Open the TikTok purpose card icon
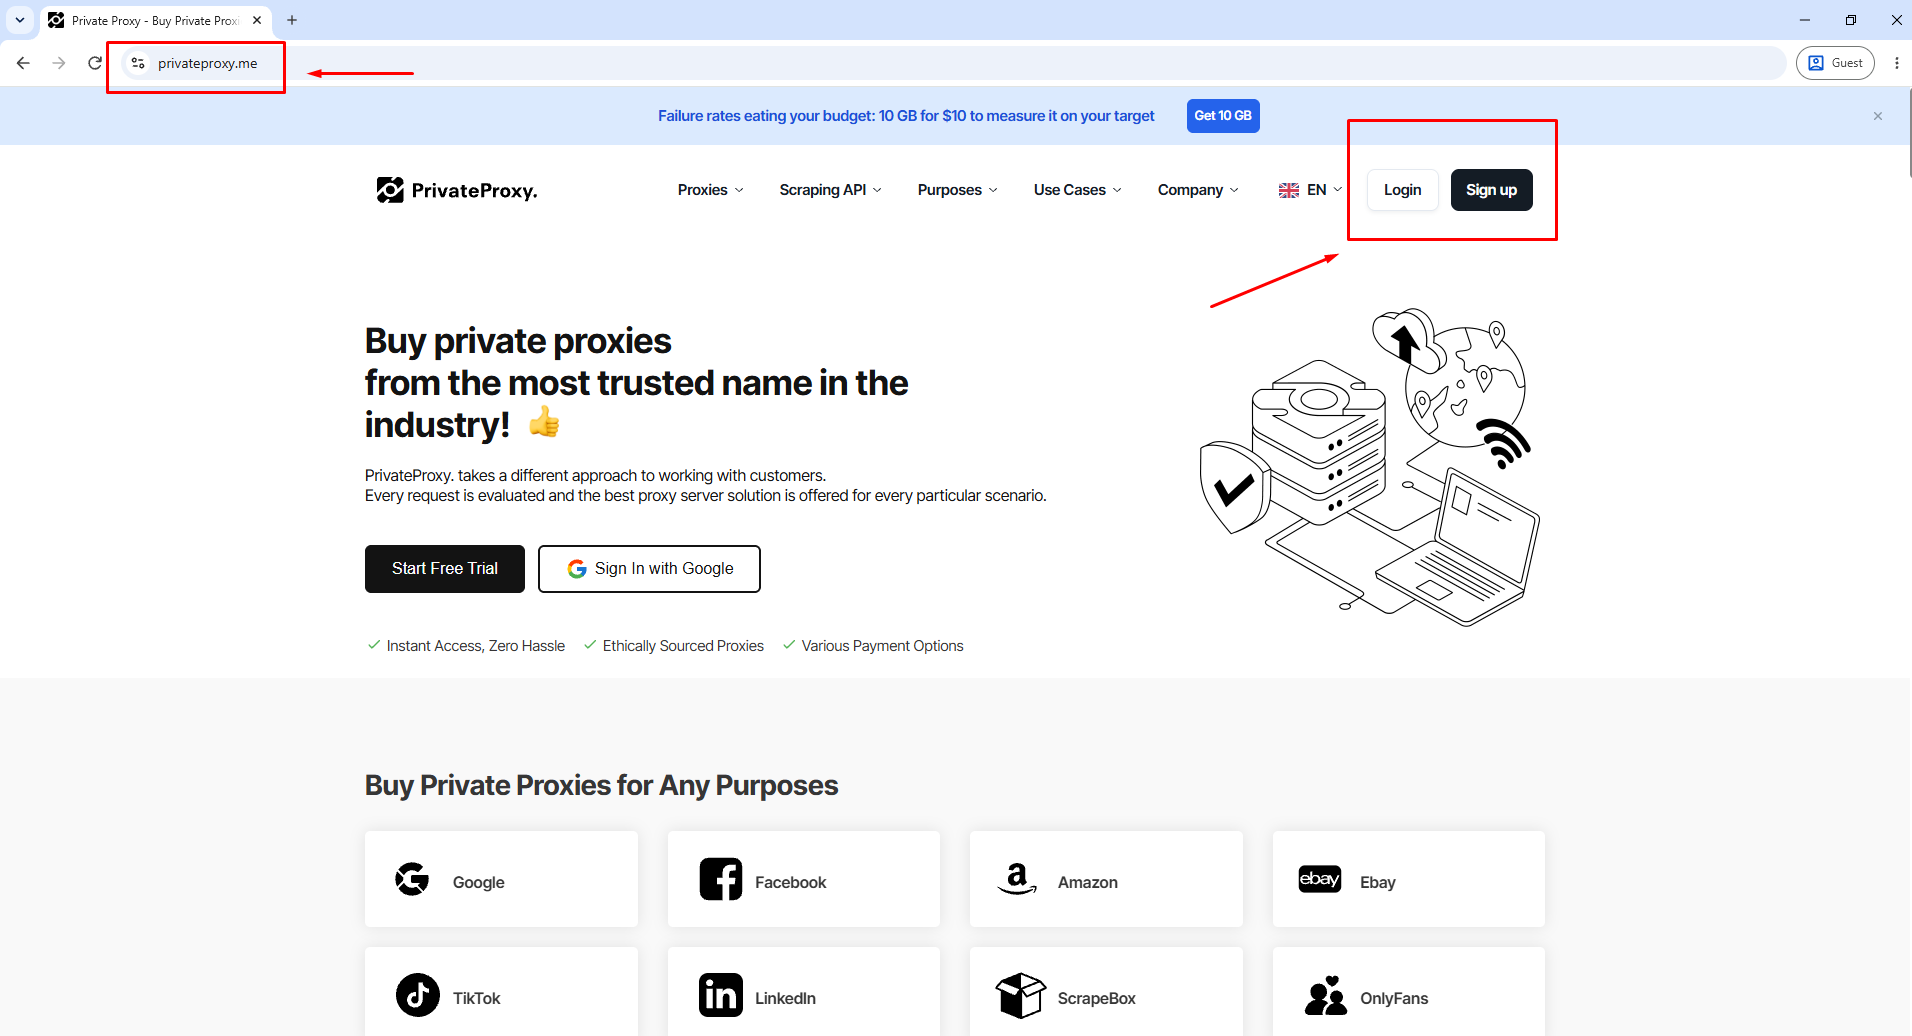 (x=418, y=995)
